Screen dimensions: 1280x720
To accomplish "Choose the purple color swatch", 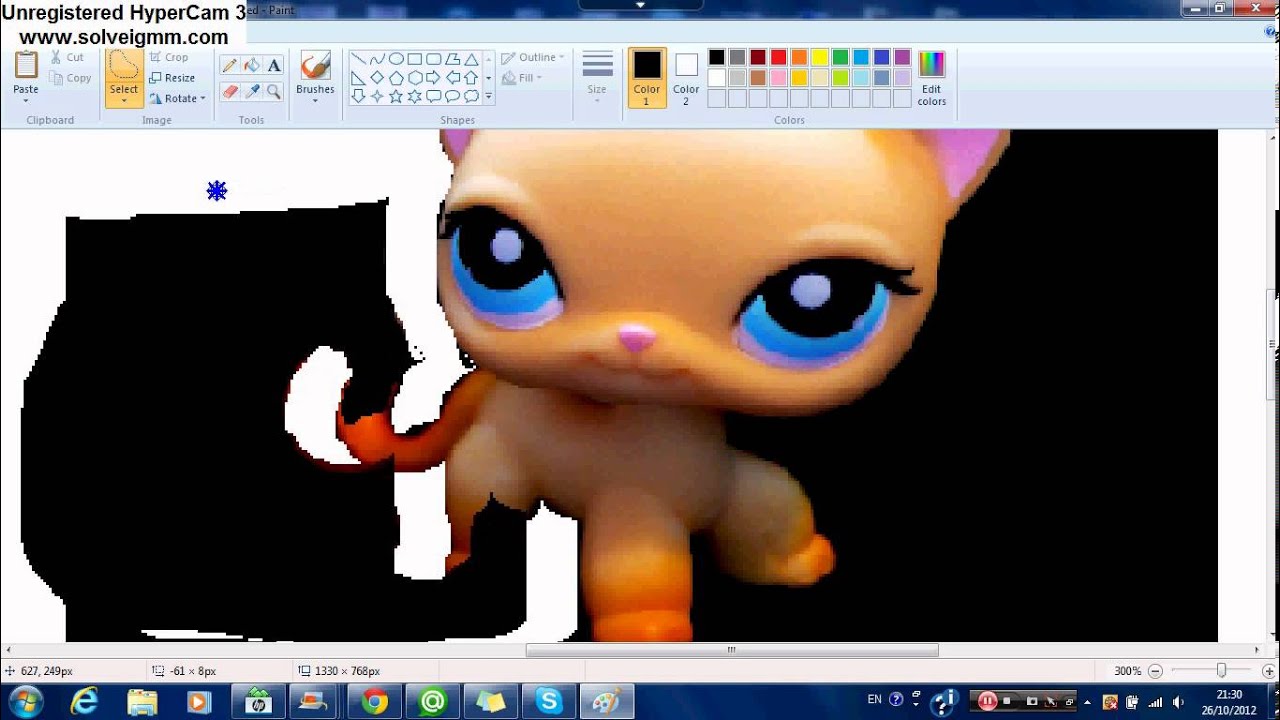I will (x=902, y=57).
